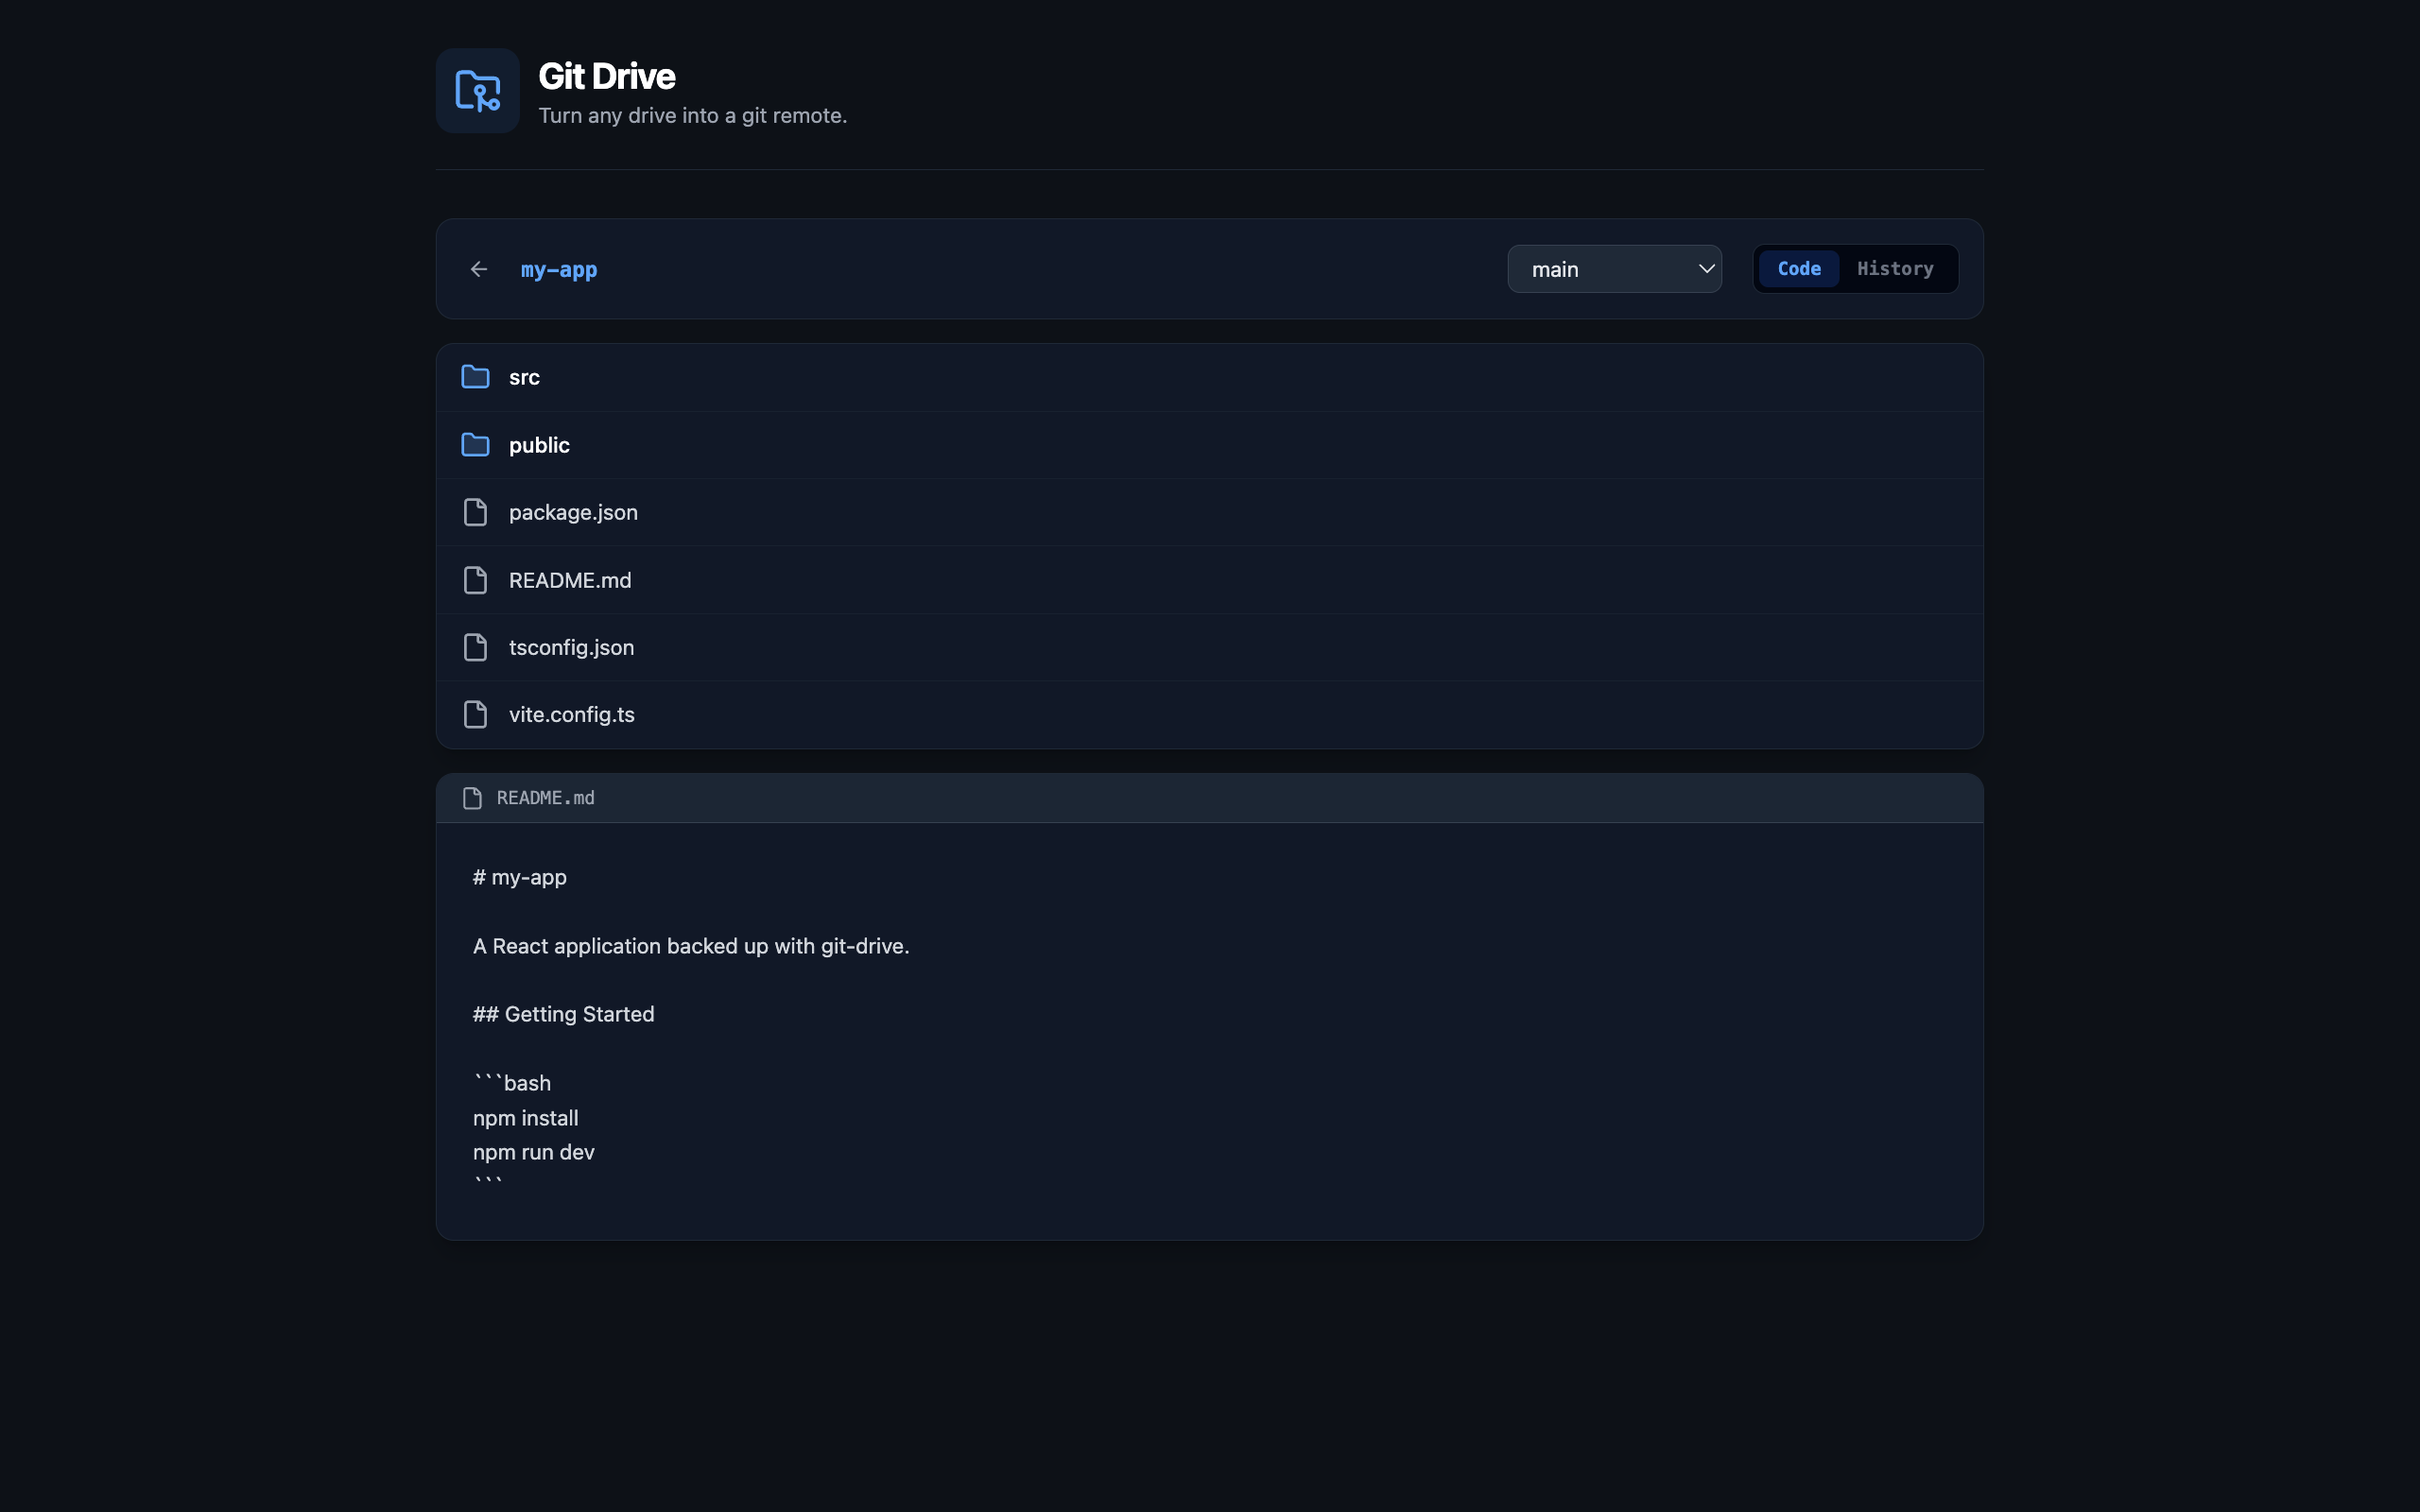Go back using the left arrow
Viewport: 2420px width, 1512px height.
tap(479, 269)
